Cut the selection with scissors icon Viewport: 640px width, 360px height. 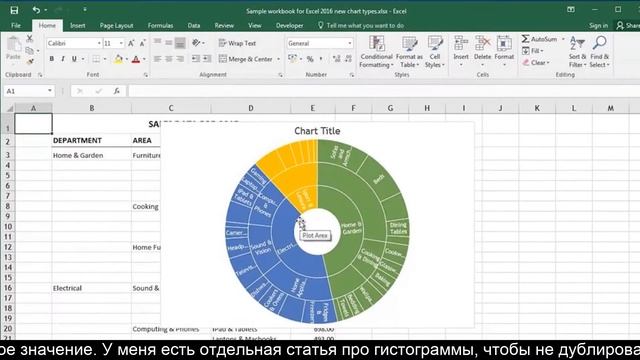point(29,39)
